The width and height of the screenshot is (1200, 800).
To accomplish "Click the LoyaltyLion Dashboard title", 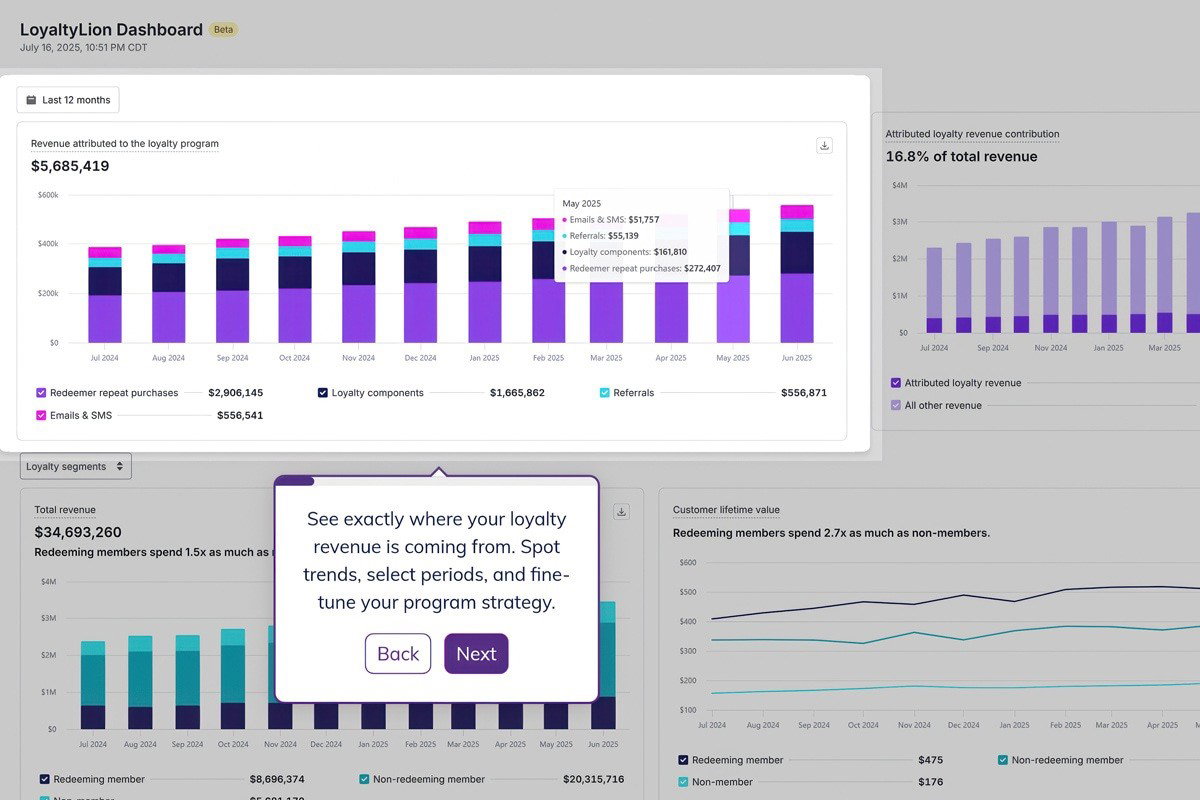I will (111, 30).
